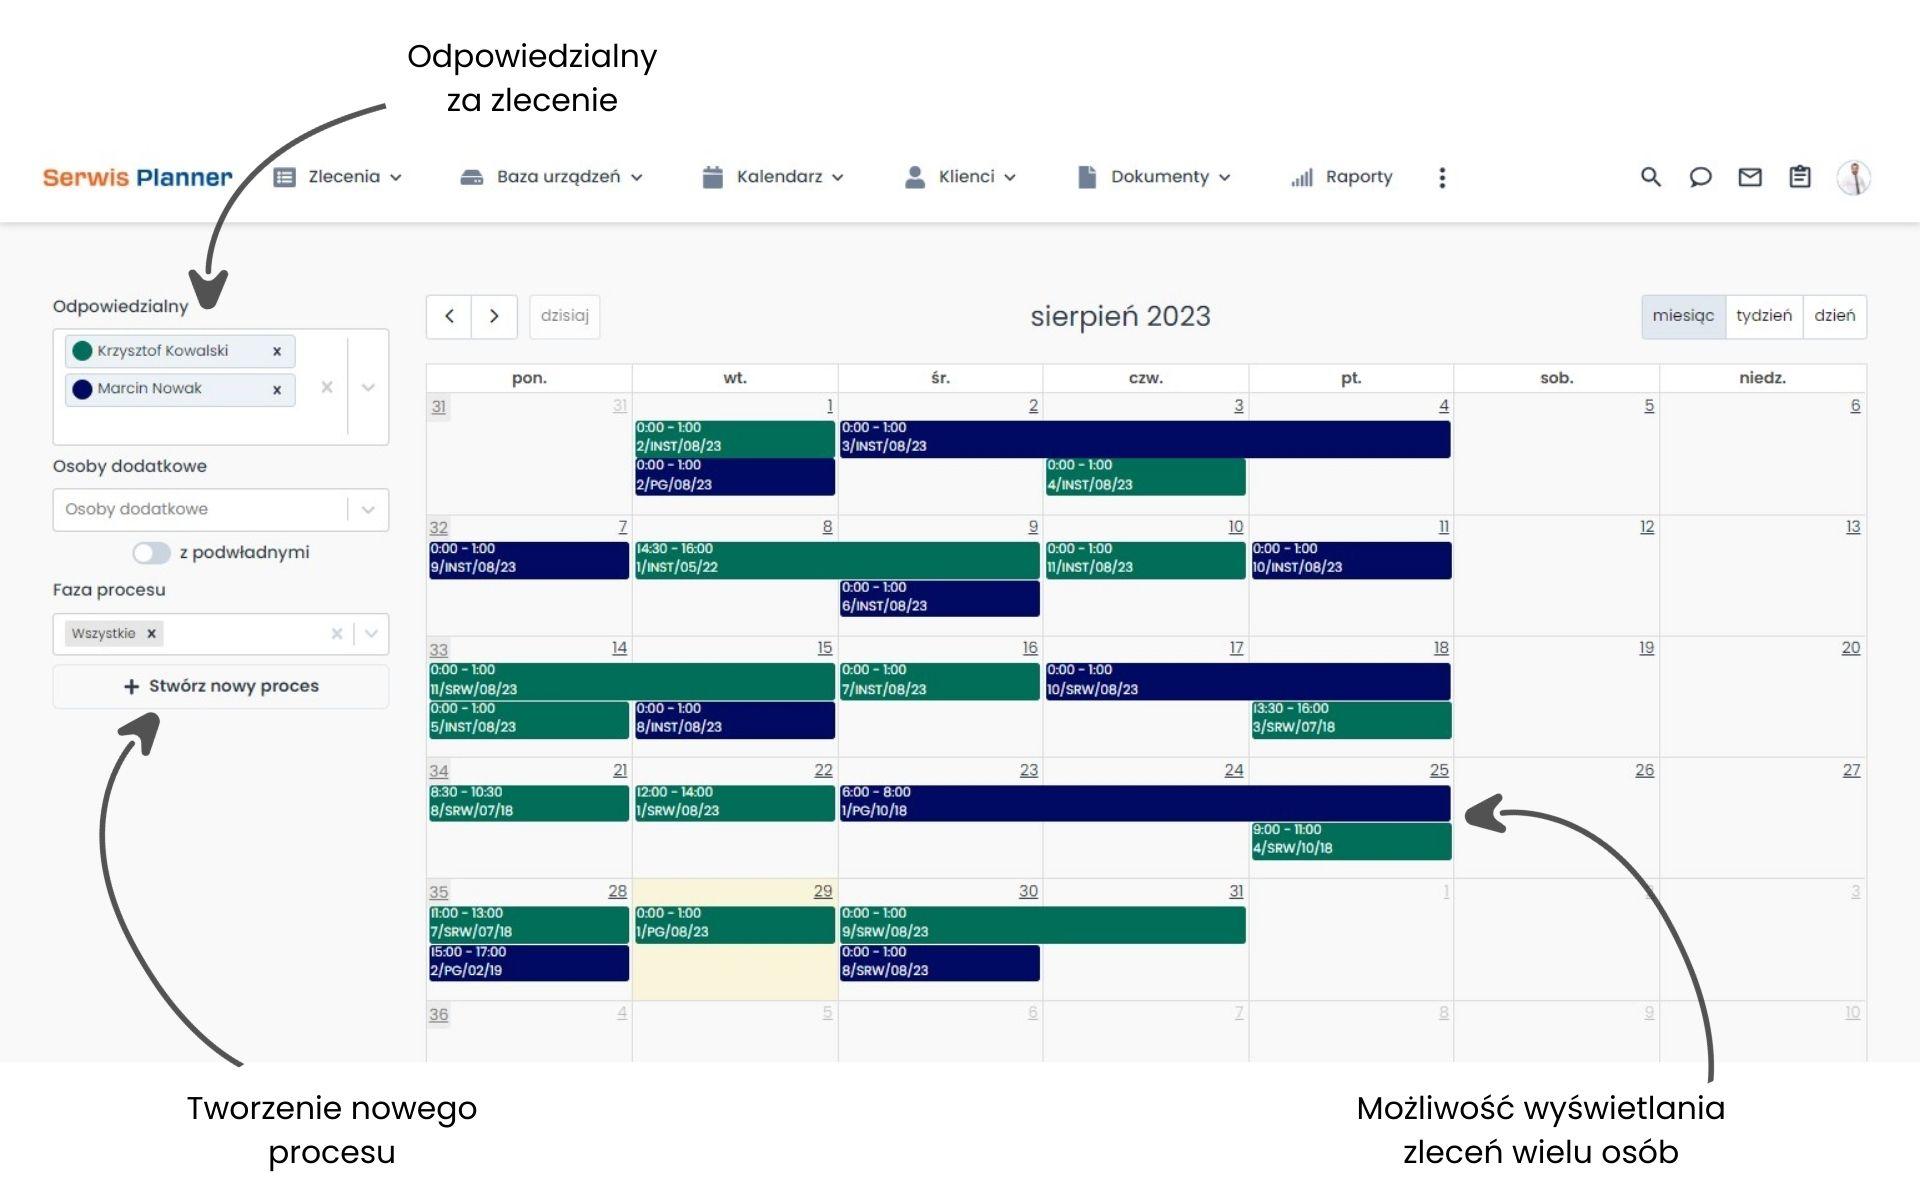
Task: Go to next month with right arrow
Action: (494, 316)
